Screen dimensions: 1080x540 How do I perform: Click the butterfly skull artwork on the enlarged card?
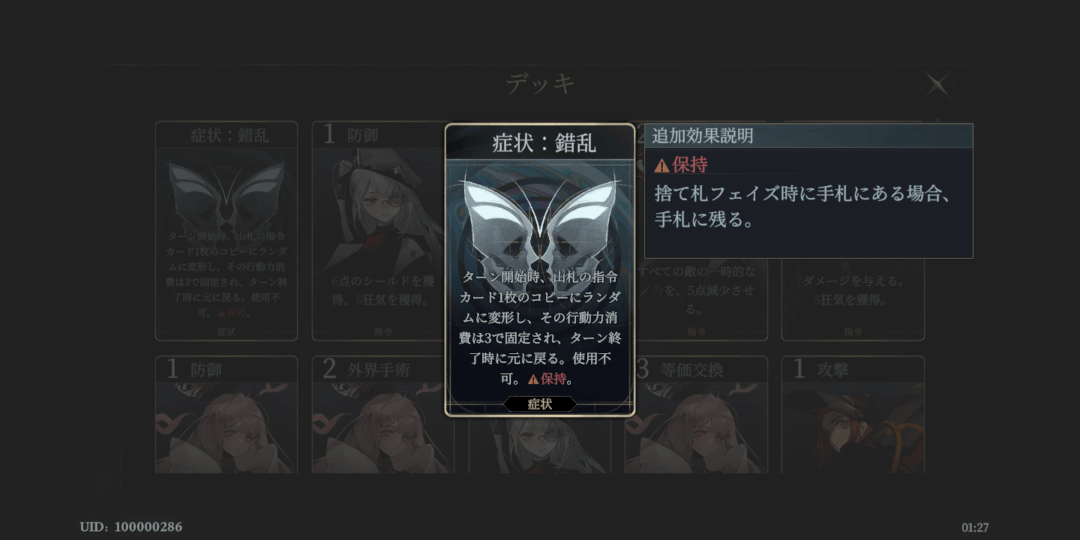pyautogui.click(x=539, y=218)
